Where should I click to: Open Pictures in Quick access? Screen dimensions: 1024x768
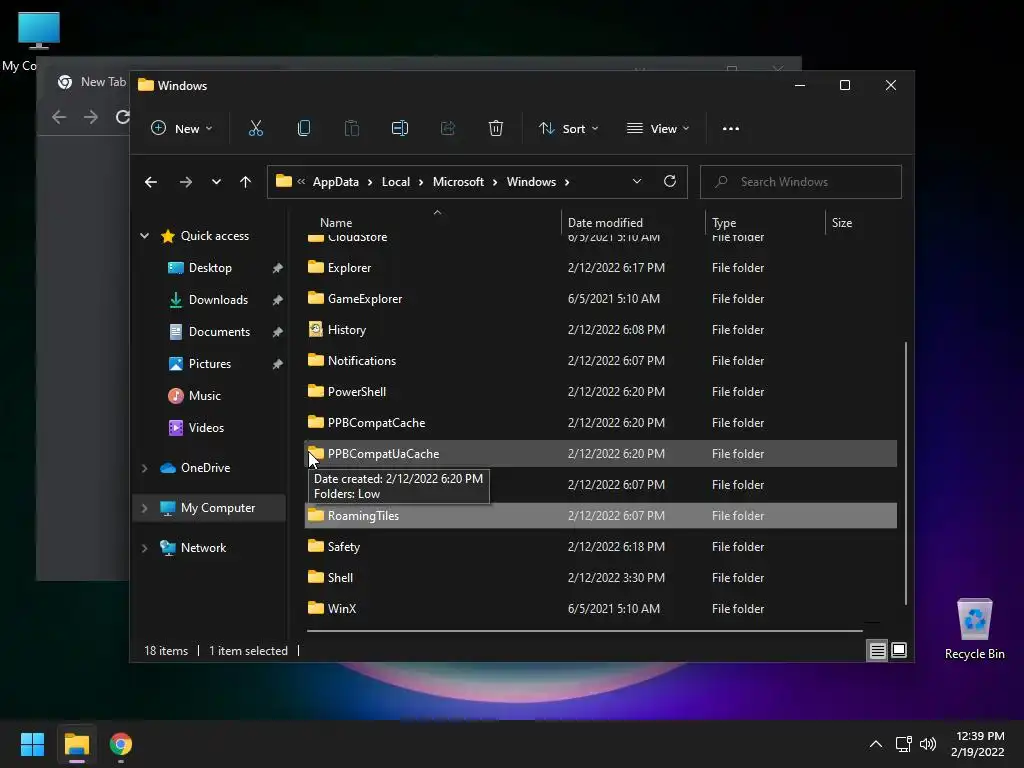point(210,364)
